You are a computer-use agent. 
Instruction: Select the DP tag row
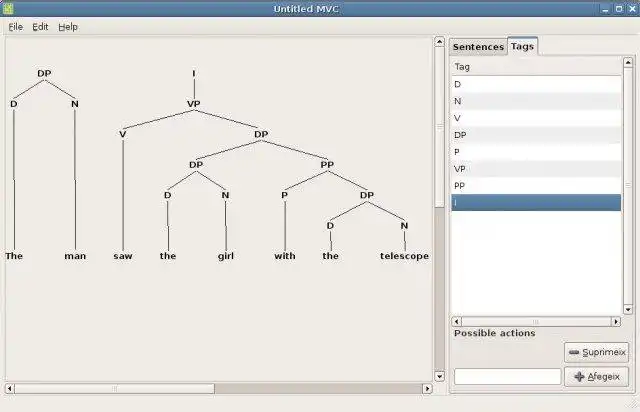pos(536,135)
